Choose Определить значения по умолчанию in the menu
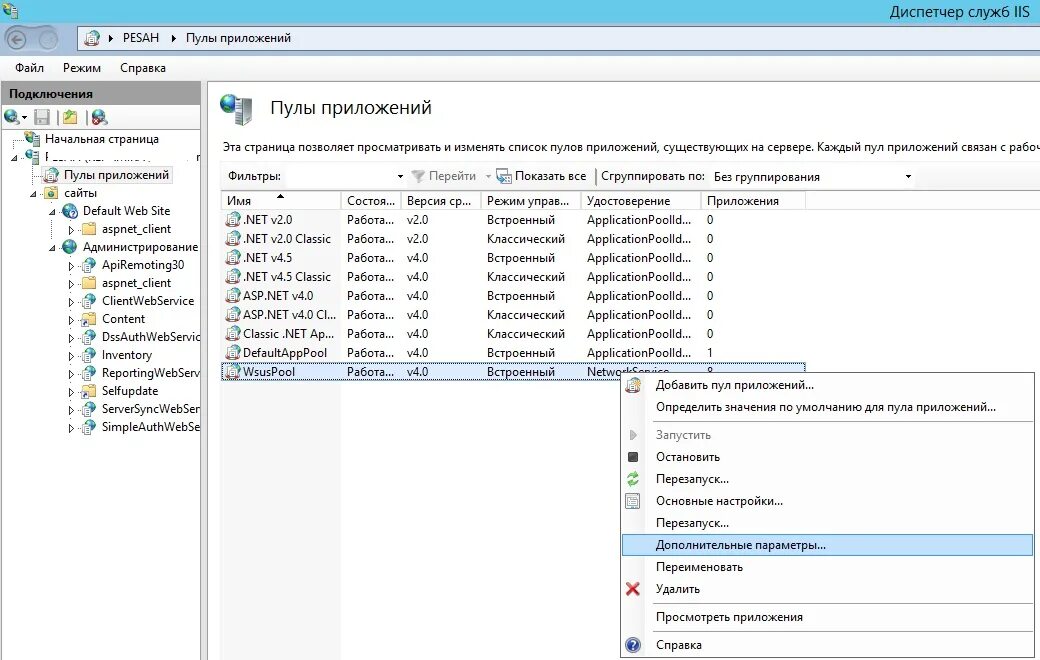The height and width of the screenshot is (660, 1040). (827, 407)
